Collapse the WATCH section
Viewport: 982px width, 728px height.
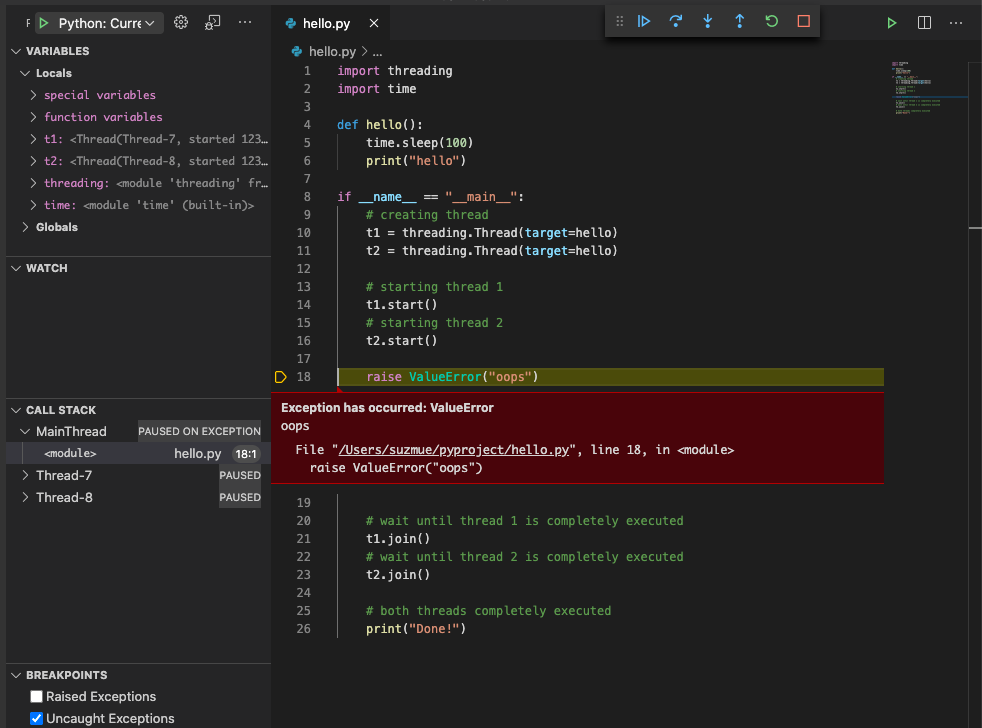pos(16,268)
